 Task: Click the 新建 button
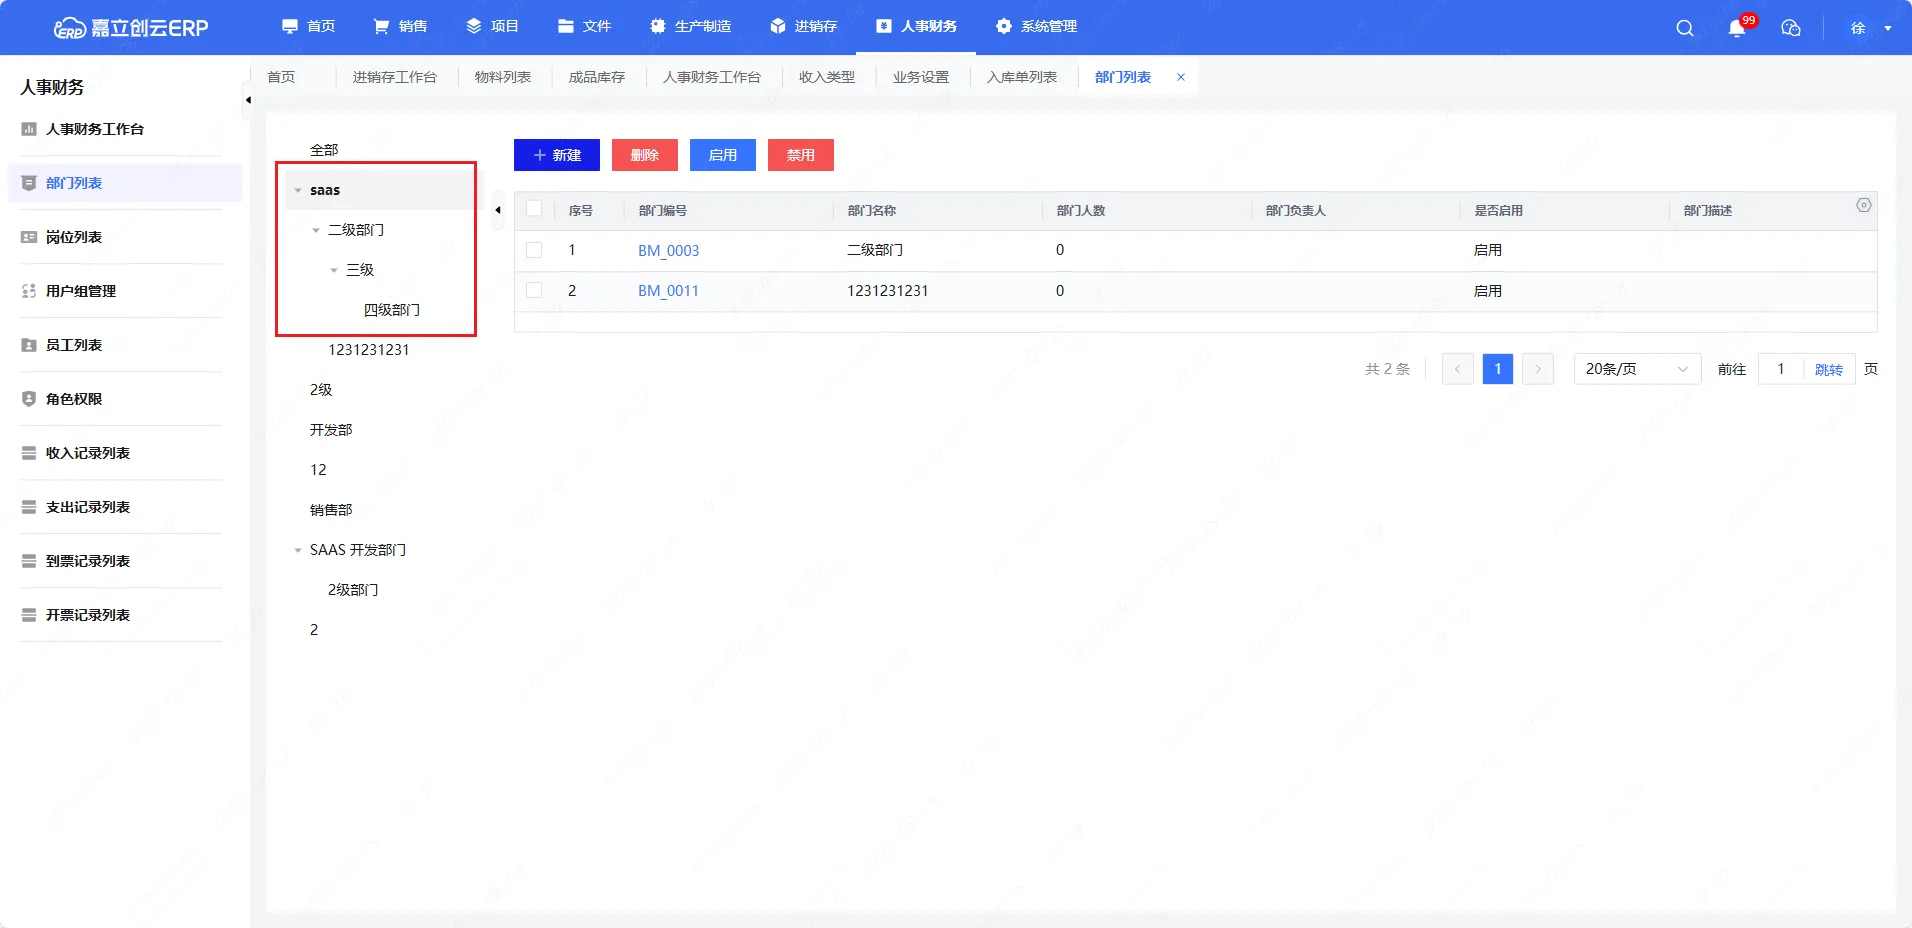tap(557, 155)
